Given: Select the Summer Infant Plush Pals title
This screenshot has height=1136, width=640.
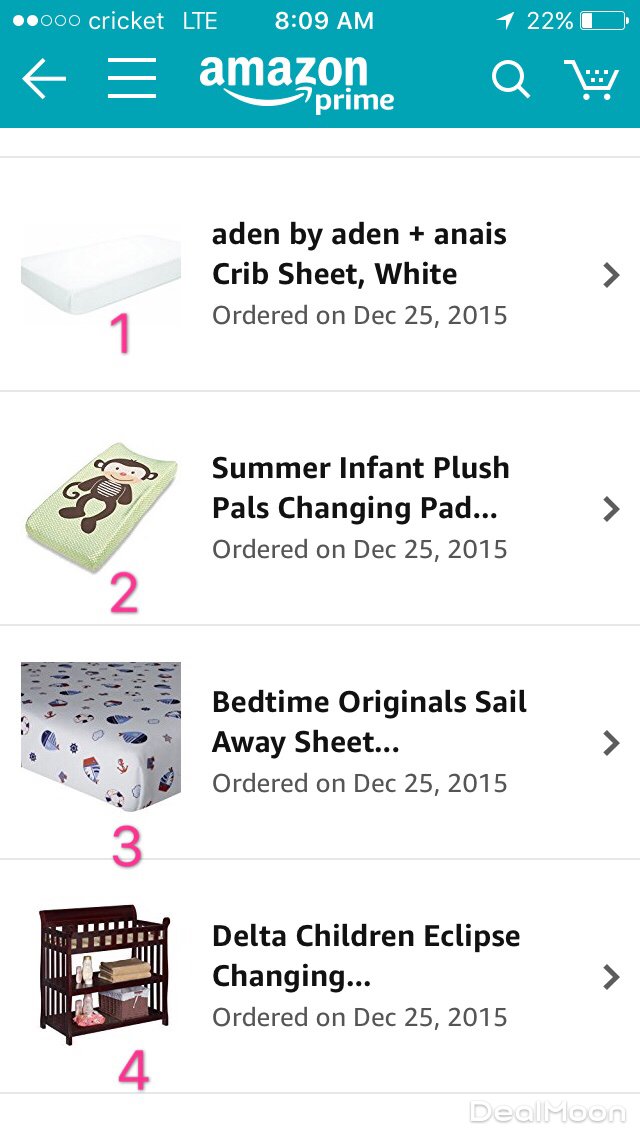Looking at the screenshot, I should point(360,488).
